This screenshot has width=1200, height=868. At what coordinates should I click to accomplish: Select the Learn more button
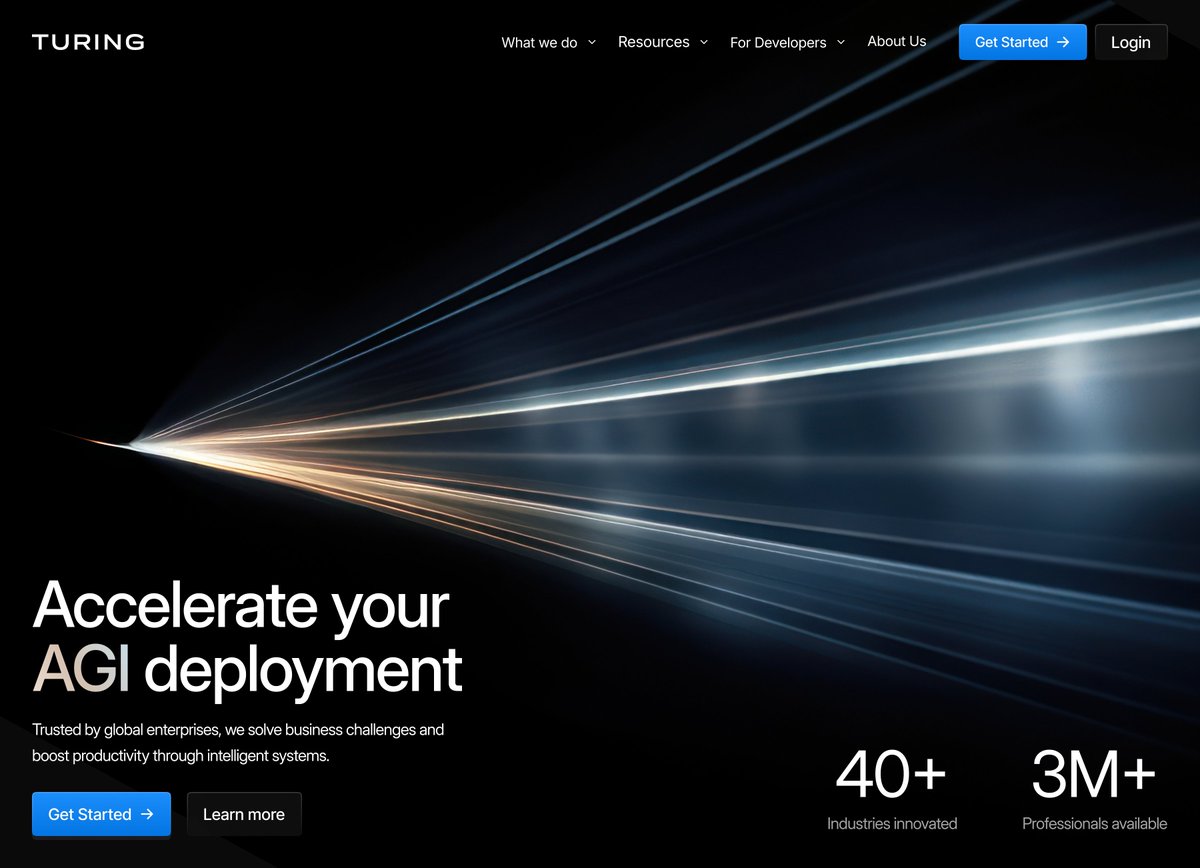coord(244,814)
